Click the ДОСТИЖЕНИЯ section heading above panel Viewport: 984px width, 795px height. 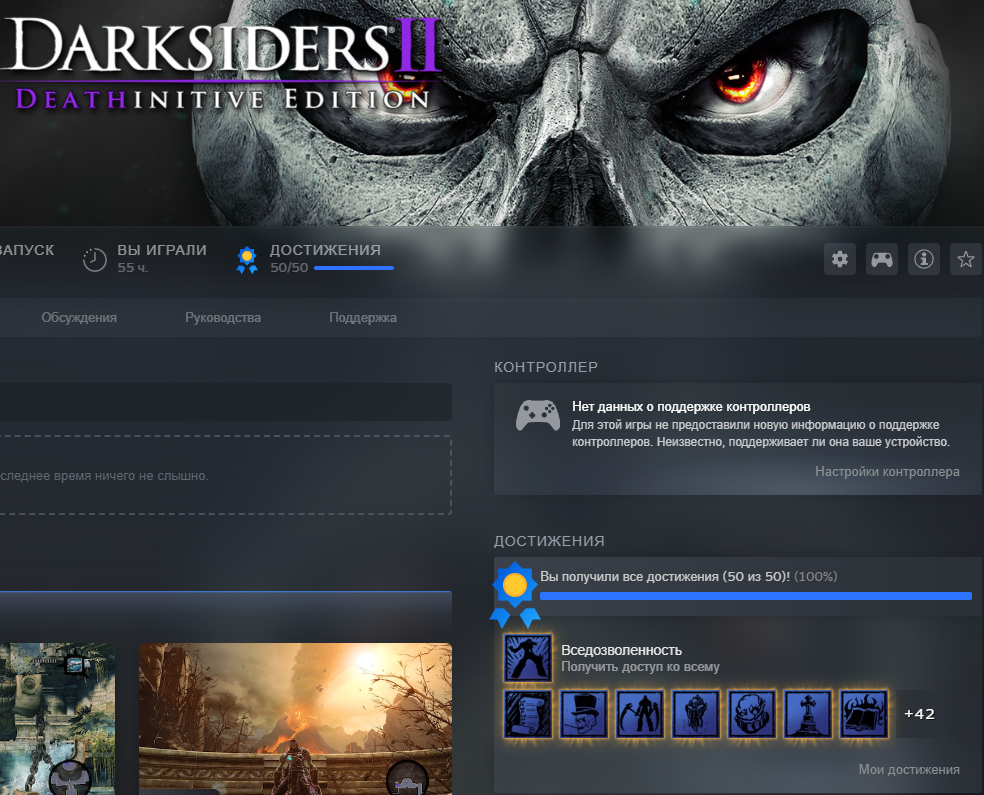[549, 541]
